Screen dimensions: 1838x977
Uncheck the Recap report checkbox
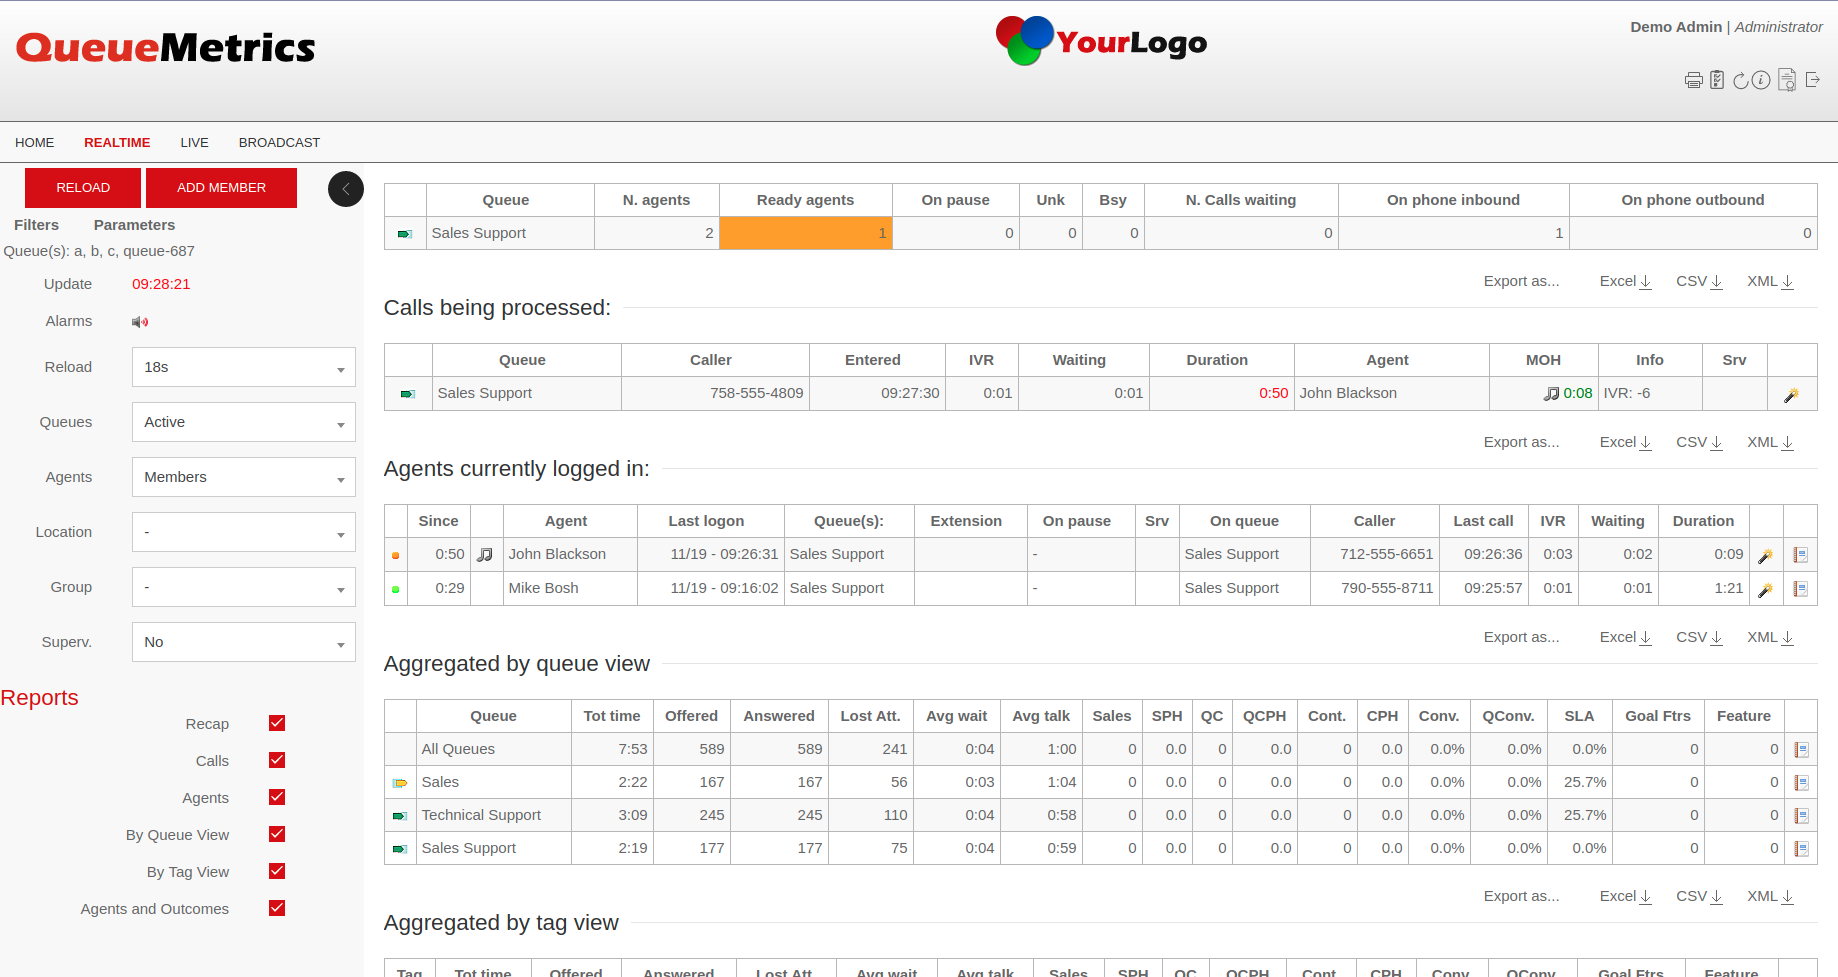(x=277, y=723)
